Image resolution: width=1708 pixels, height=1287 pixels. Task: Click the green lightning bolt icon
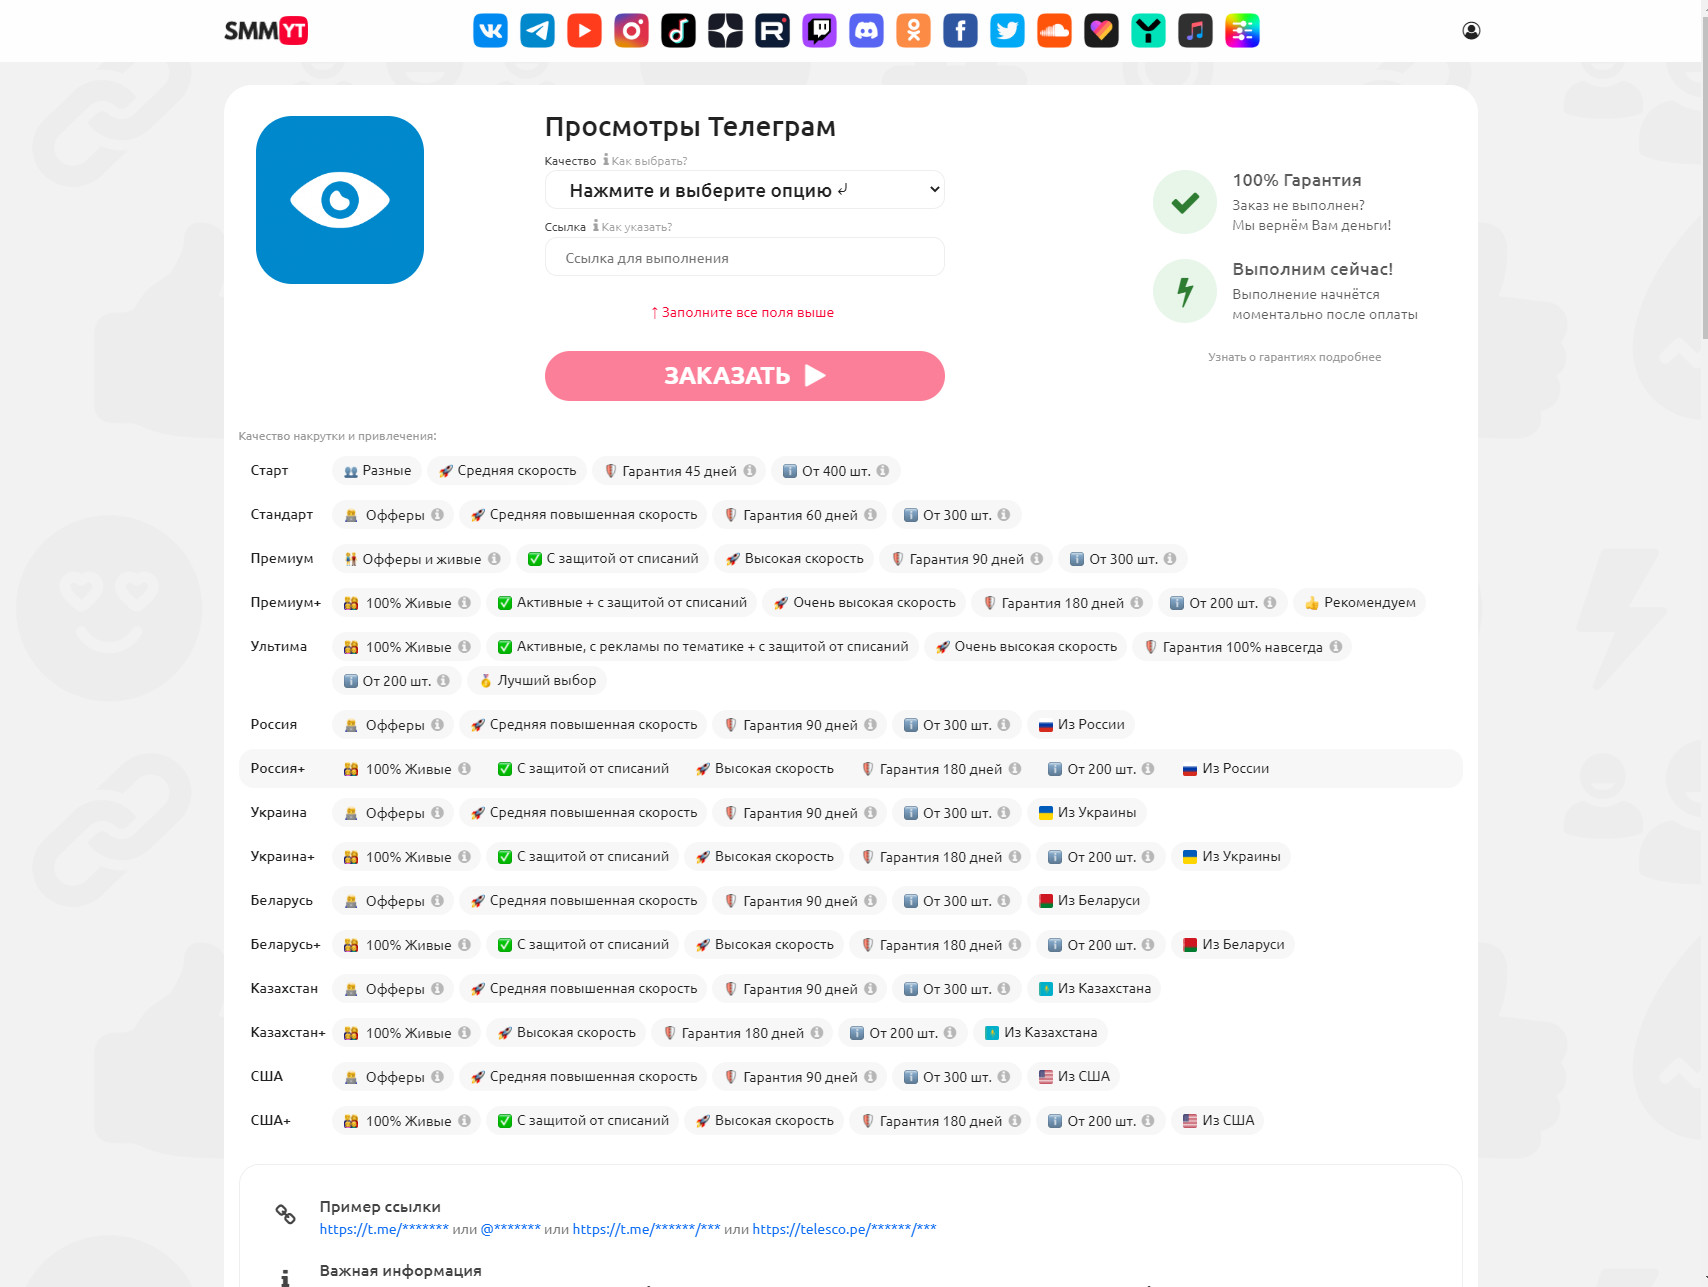click(1185, 292)
